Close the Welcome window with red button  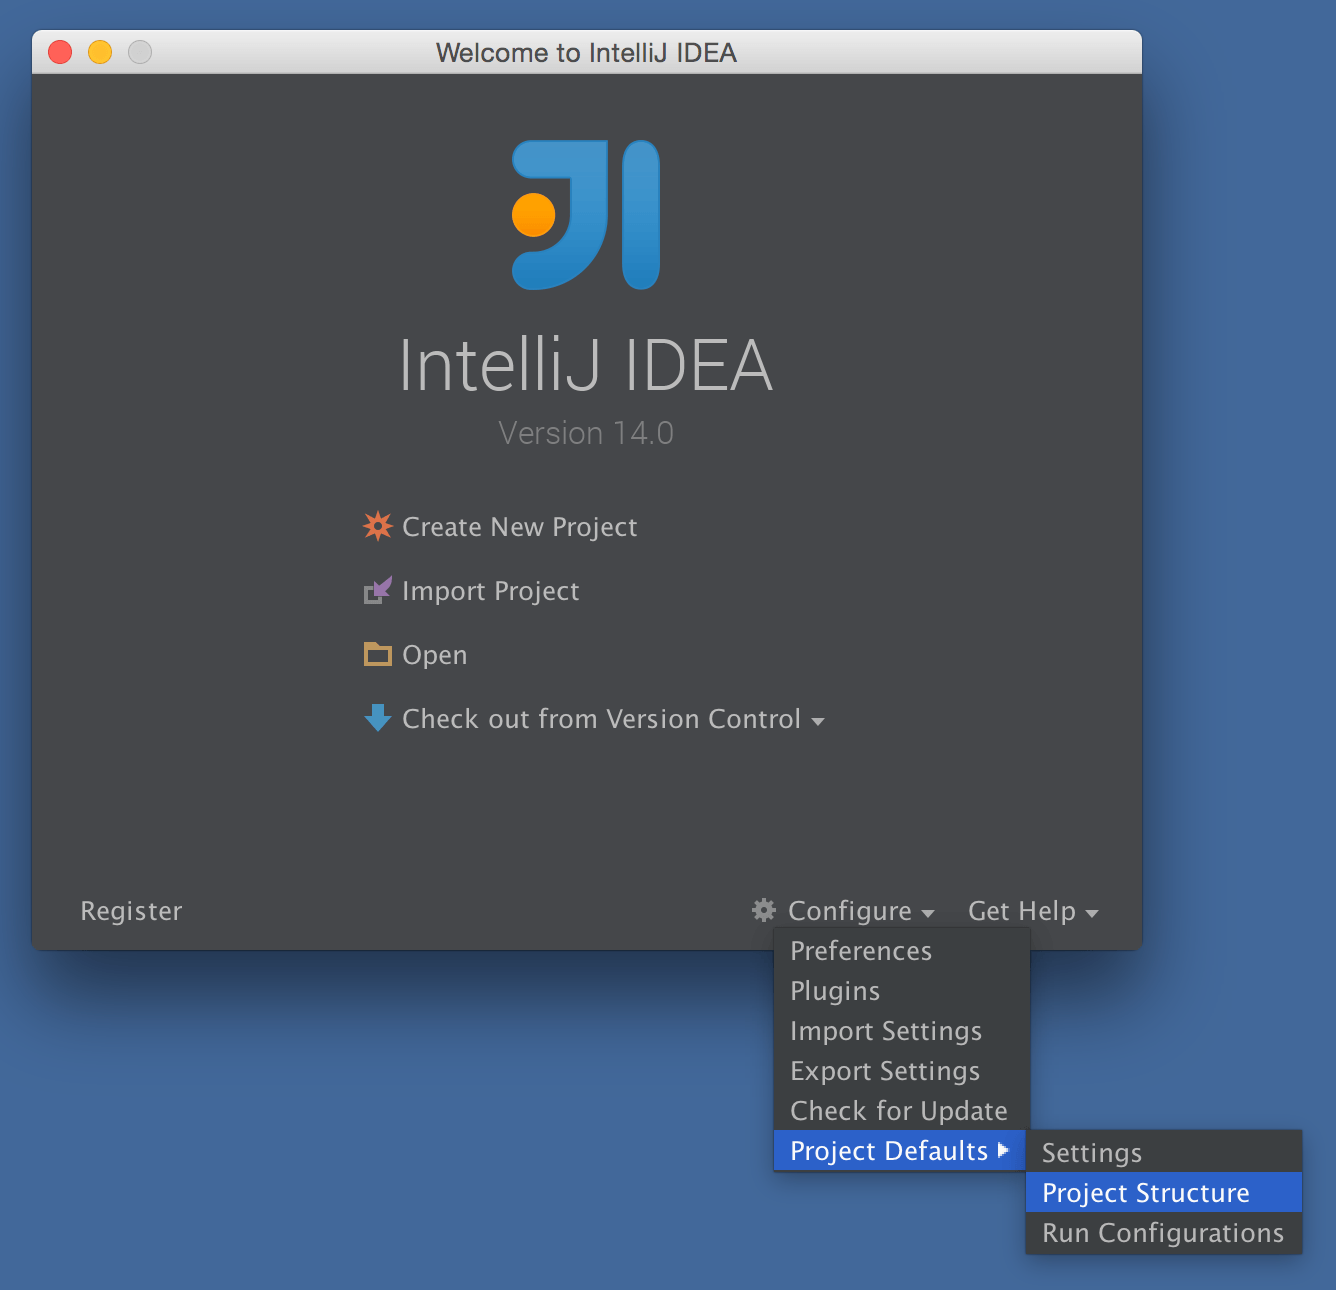[60, 52]
